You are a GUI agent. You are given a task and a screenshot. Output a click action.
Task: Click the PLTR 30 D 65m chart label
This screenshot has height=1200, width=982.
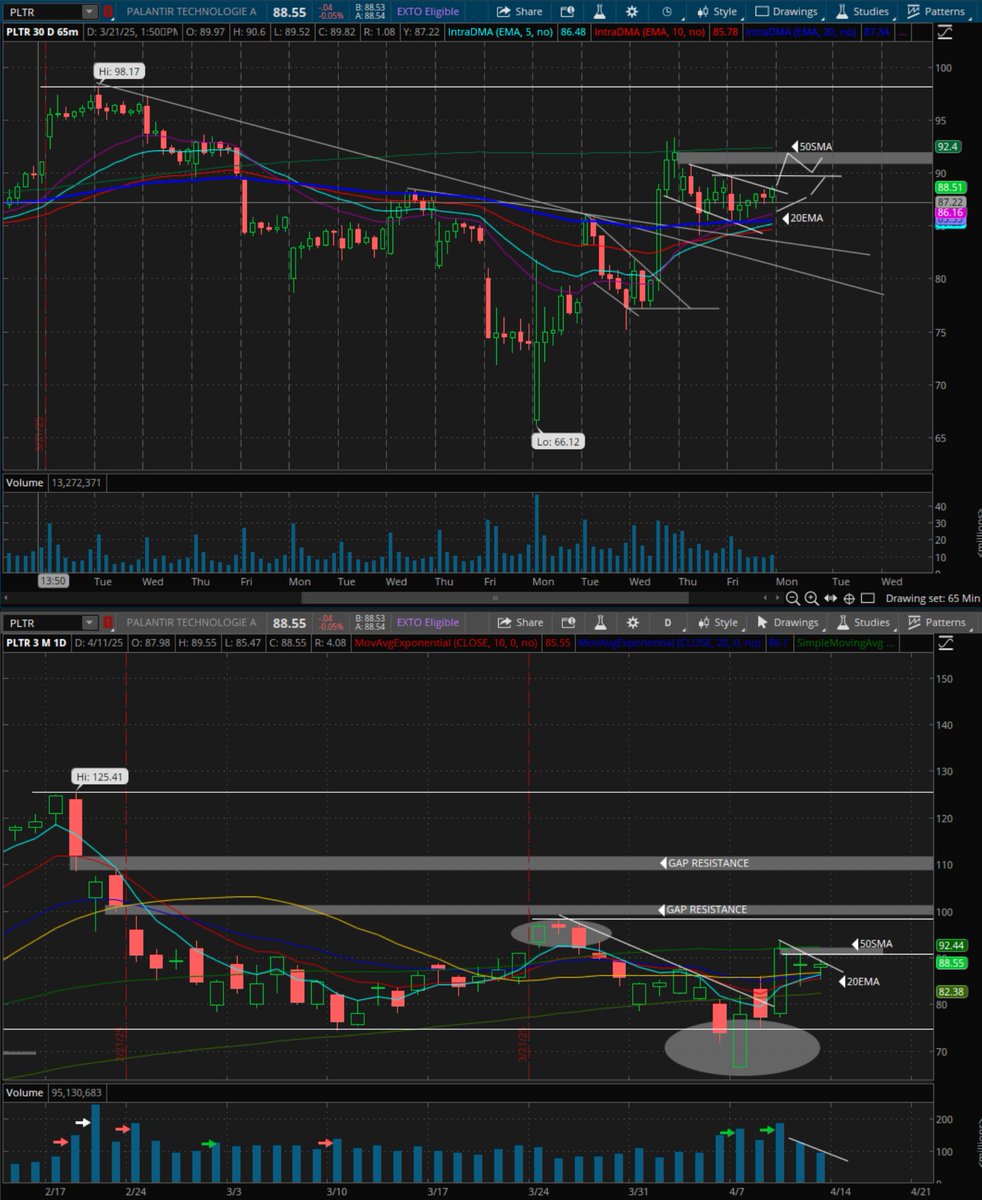42,33
